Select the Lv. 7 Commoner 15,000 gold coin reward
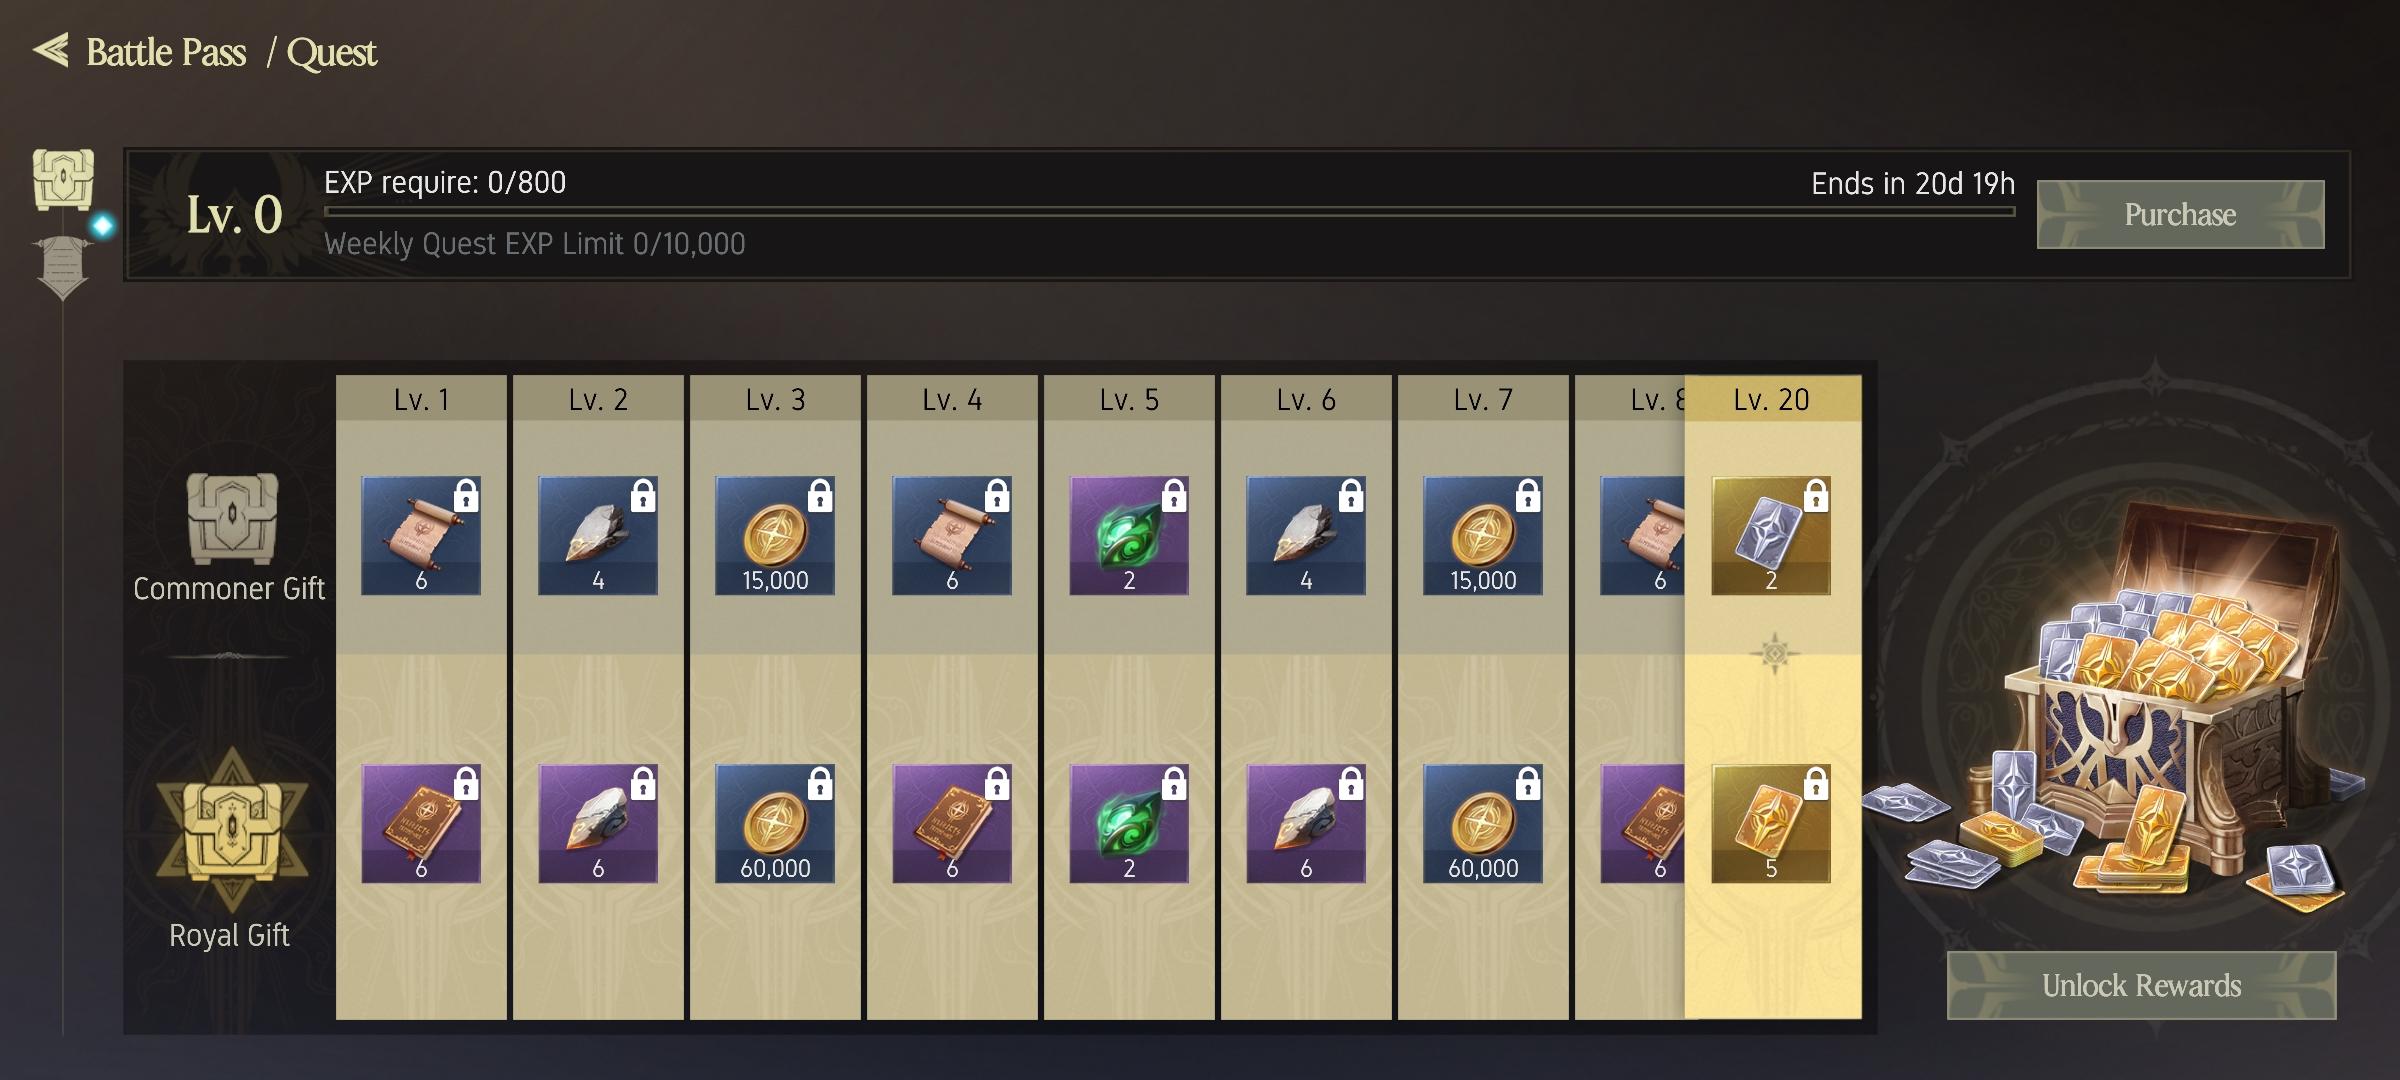The width and height of the screenshot is (2400, 1080). pos(1483,536)
